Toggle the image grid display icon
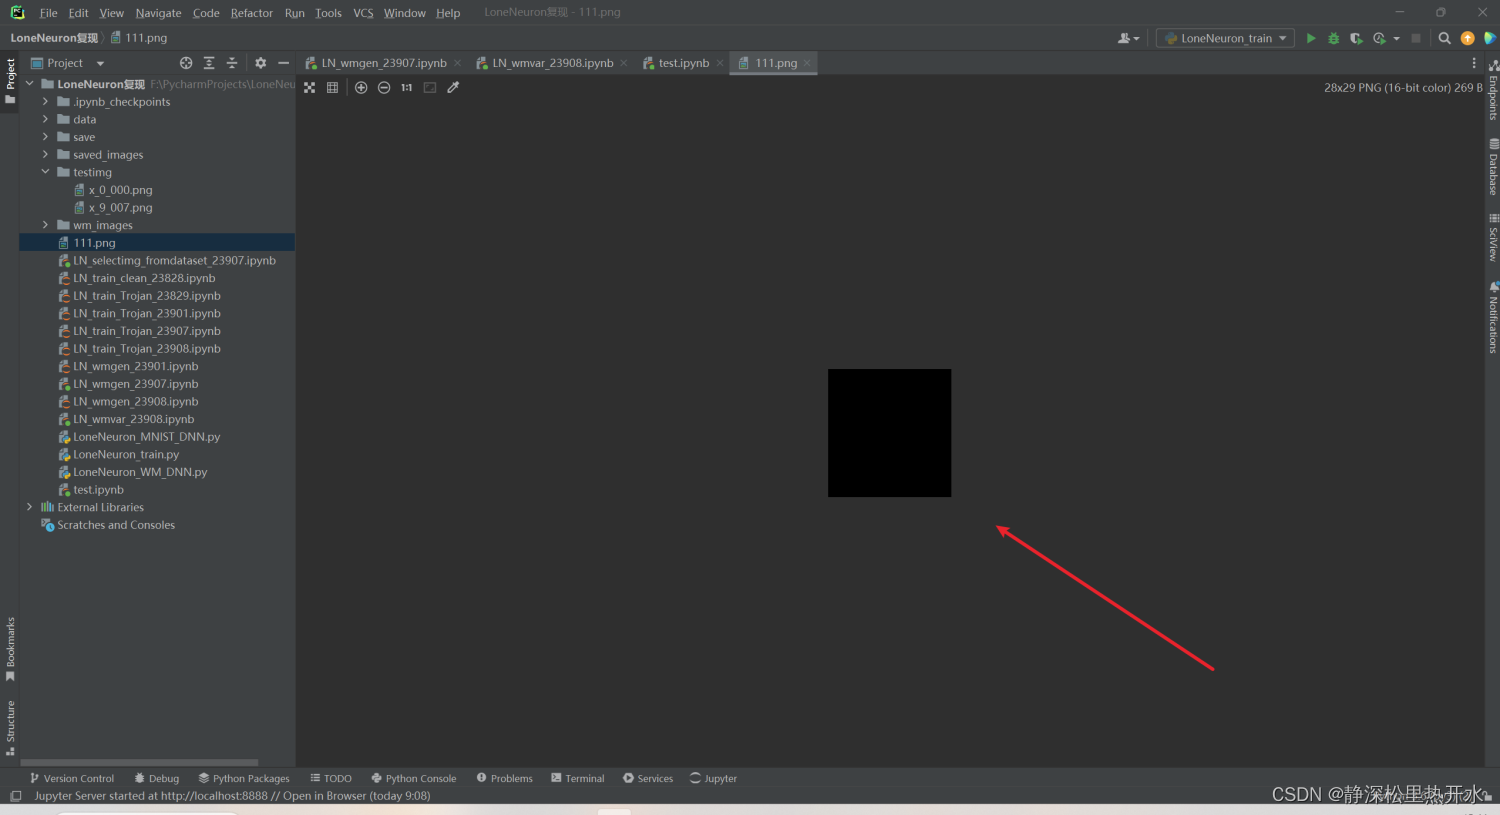Image resolution: width=1500 pixels, height=815 pixels. pyautogui.click(x=333, y=88)
